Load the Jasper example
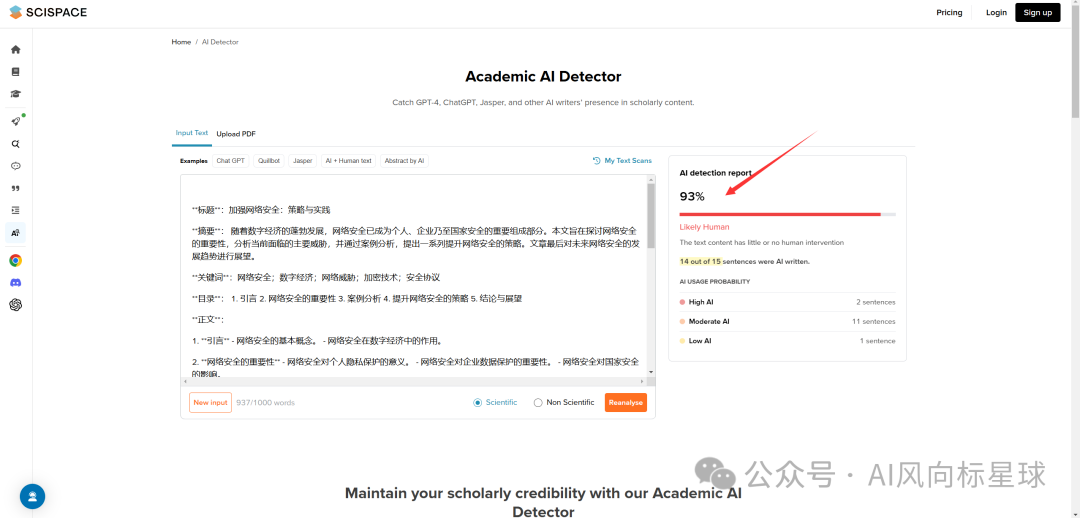This screenshot has height=518, width=1080. (302, 160)
